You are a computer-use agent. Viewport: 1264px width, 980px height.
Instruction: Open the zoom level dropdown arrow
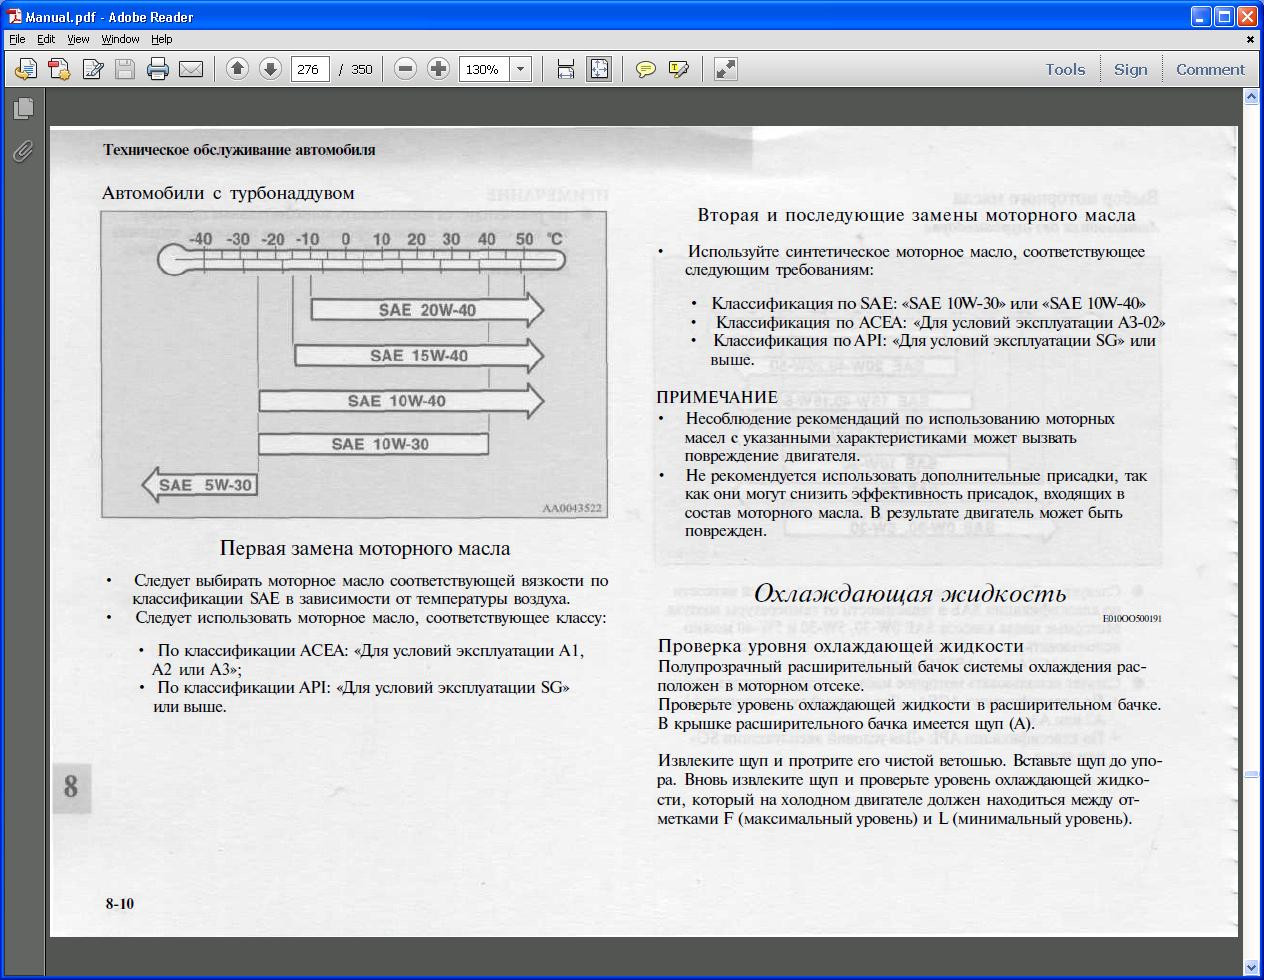[x=520, y=69]
